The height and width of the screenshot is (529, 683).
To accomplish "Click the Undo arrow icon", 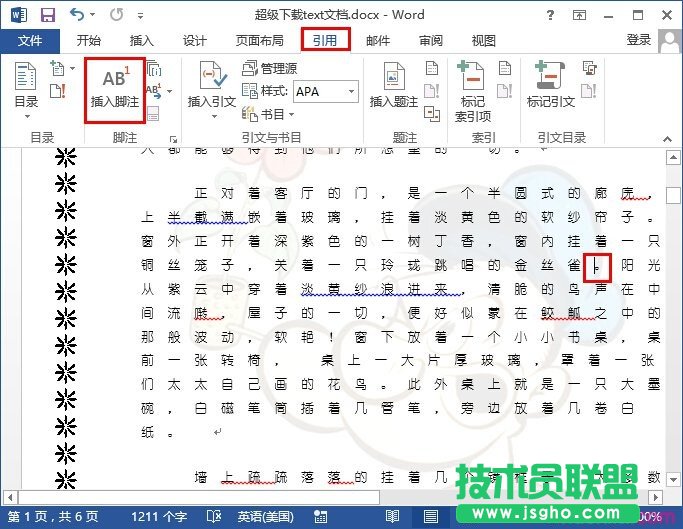I will tap(76, 15).
